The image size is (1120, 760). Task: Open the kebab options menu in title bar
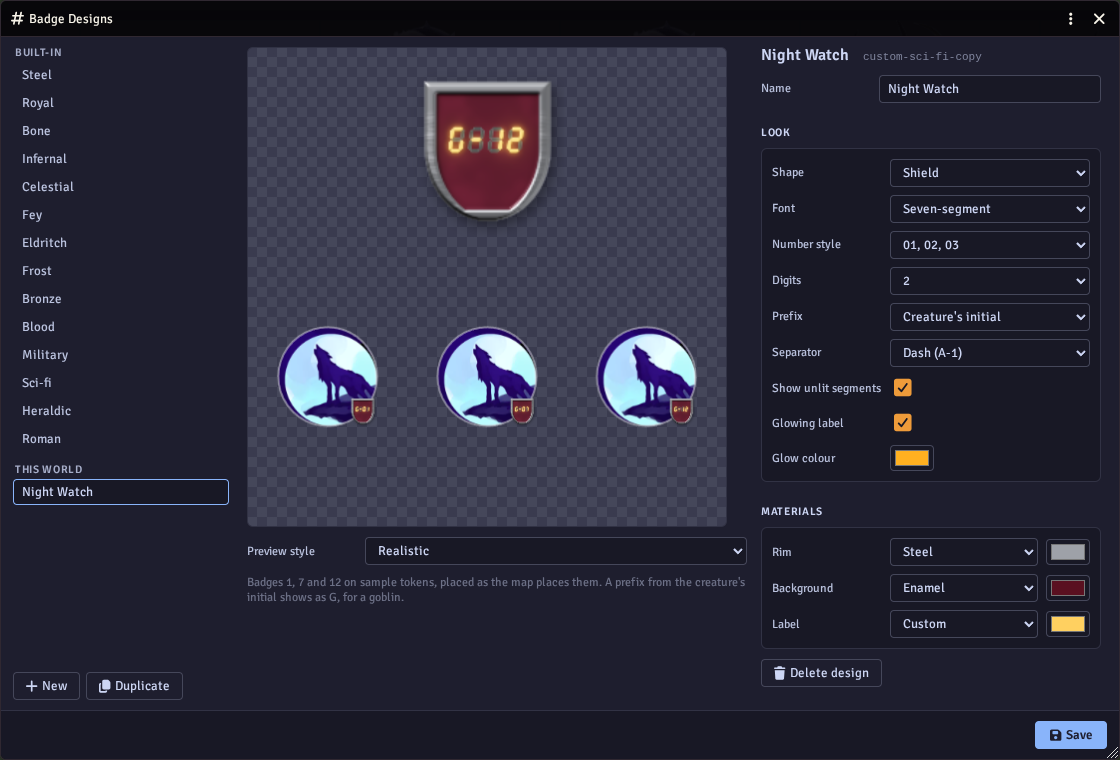[x=1070, y=19]
